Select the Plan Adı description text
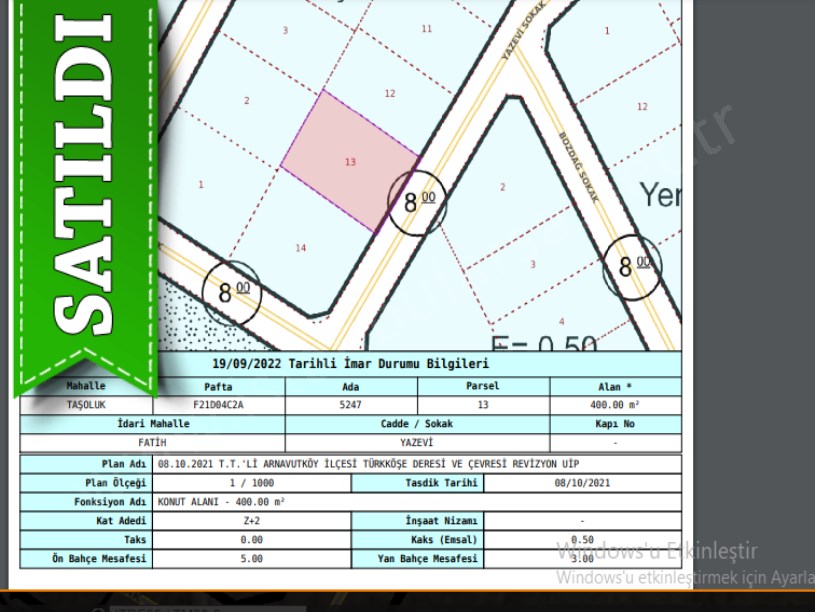The image size is (815, 612). click(366, 464)
